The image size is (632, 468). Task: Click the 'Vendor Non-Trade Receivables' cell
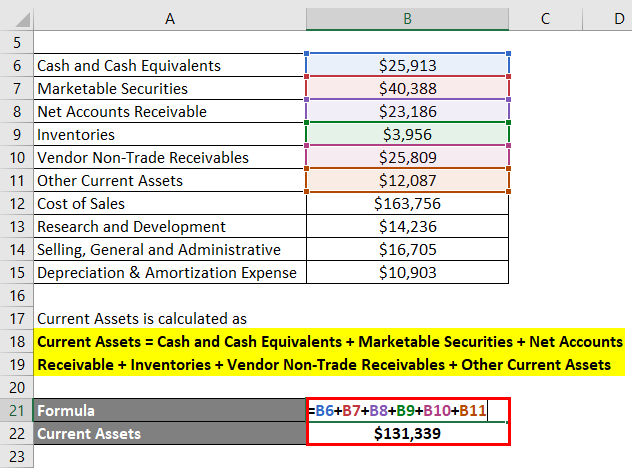click(170, 157)
